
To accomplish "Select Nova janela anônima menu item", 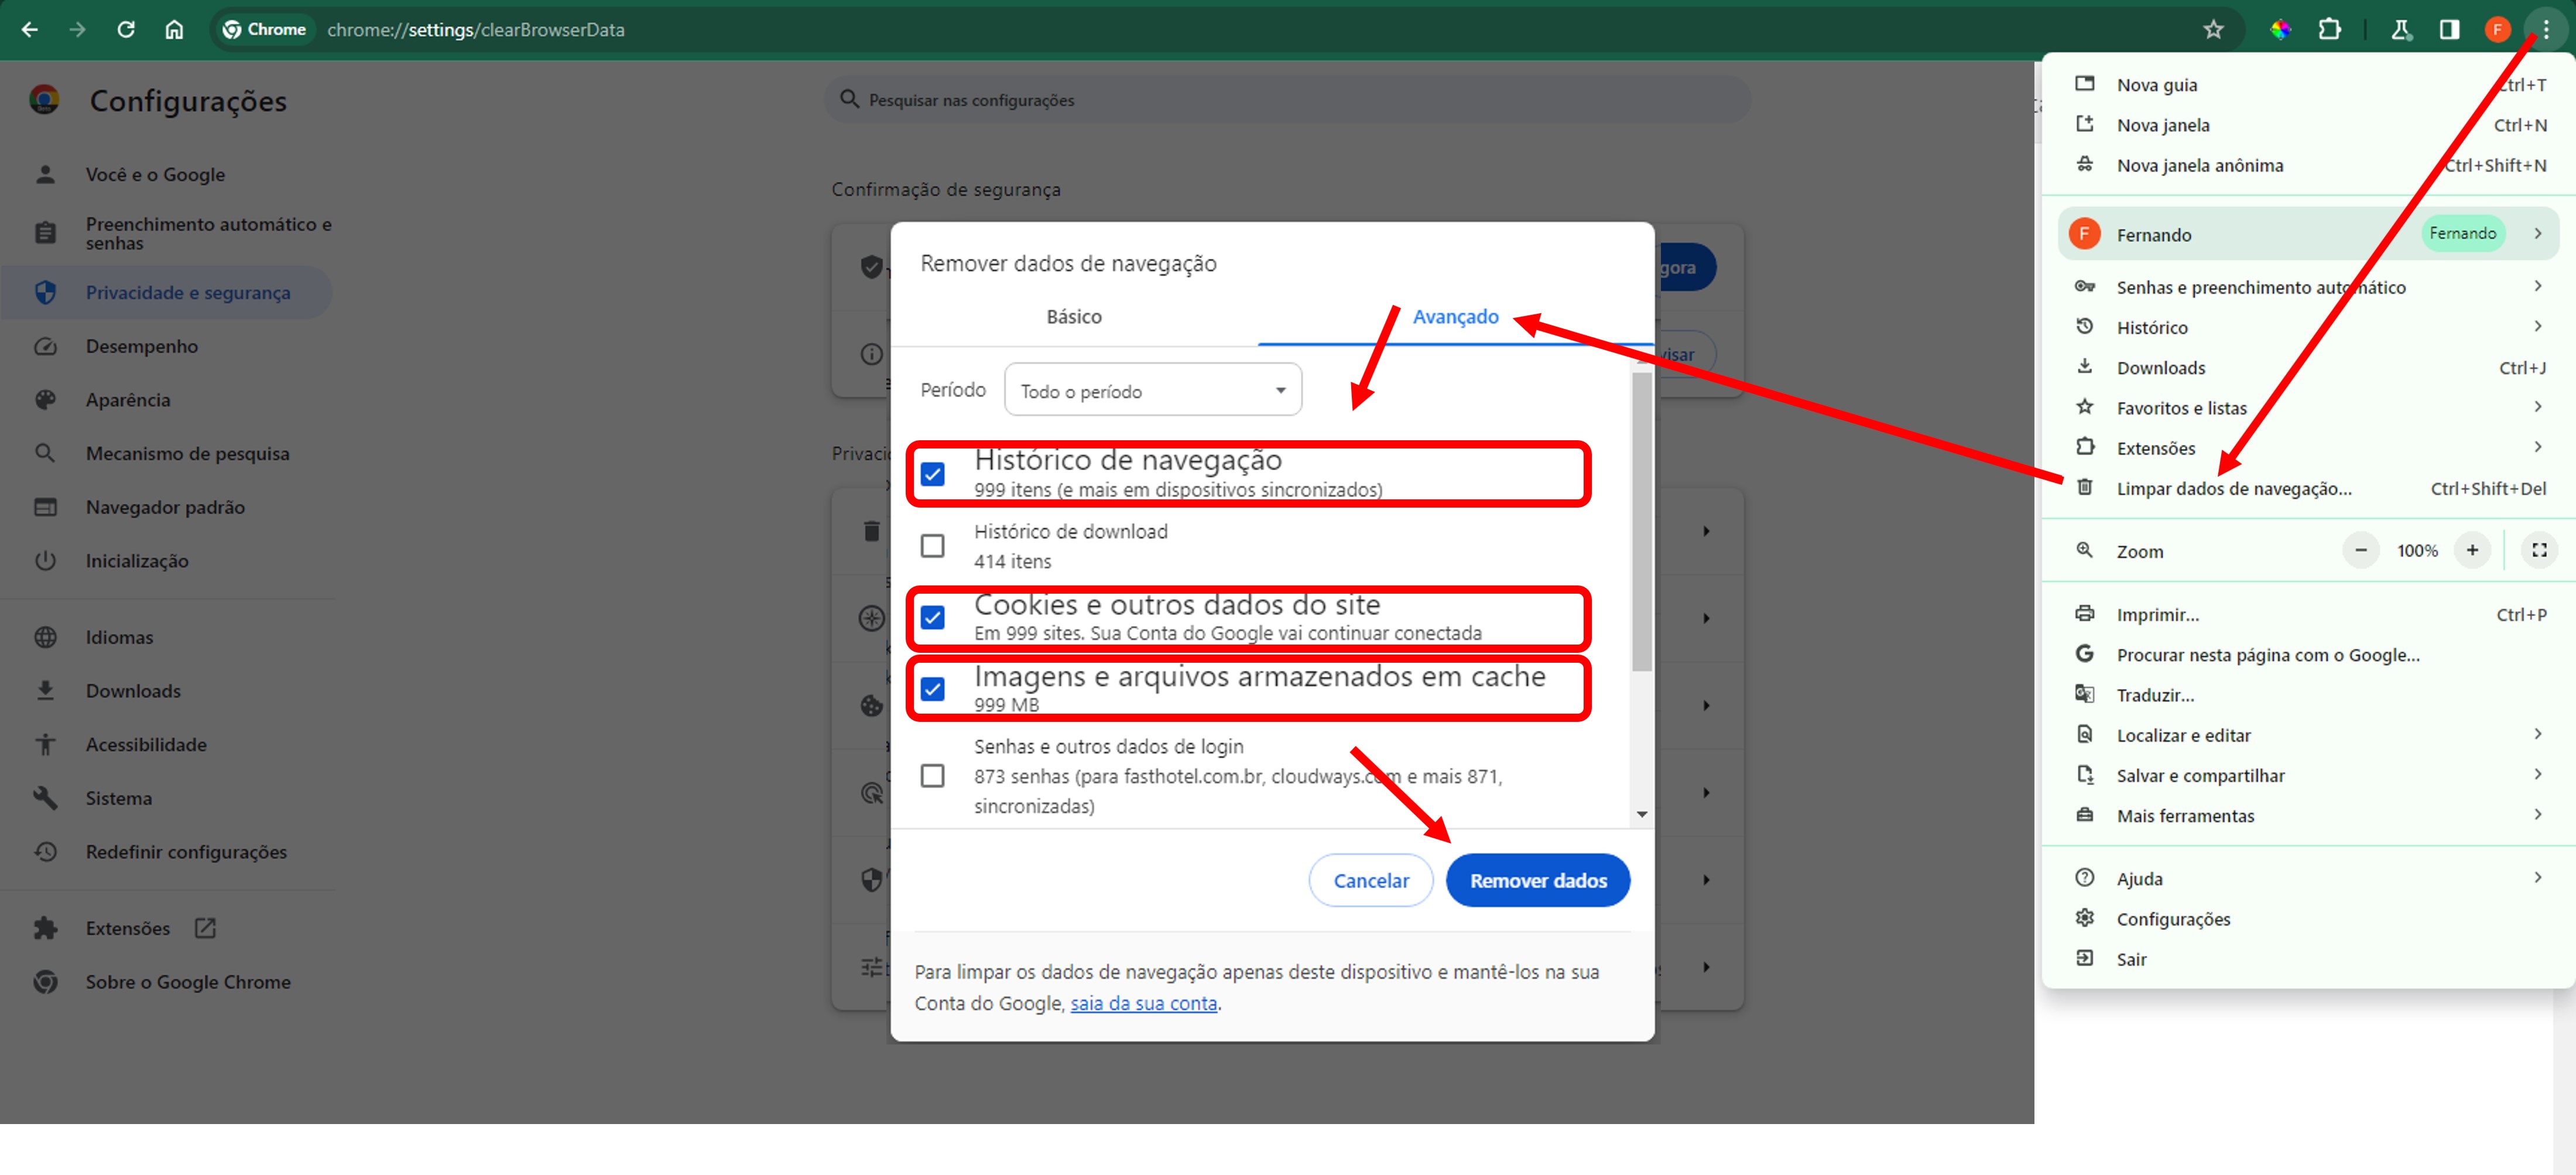I will tap(2200, 165).
